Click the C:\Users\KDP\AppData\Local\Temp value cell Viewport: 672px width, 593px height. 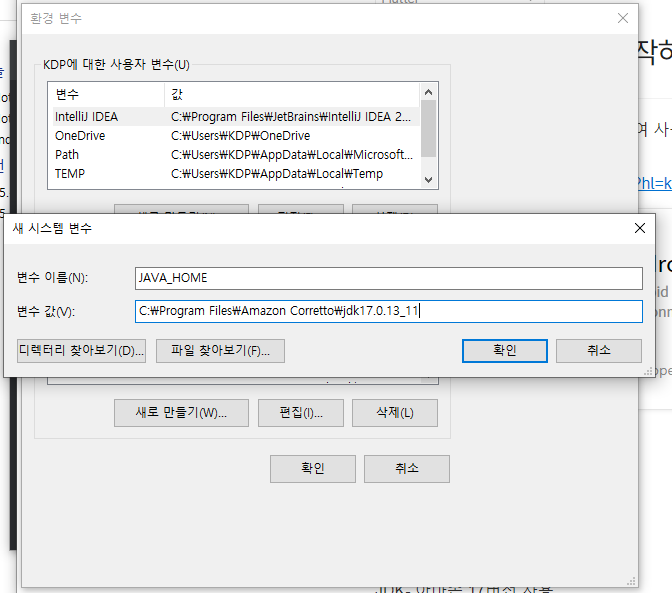[277, 174]
